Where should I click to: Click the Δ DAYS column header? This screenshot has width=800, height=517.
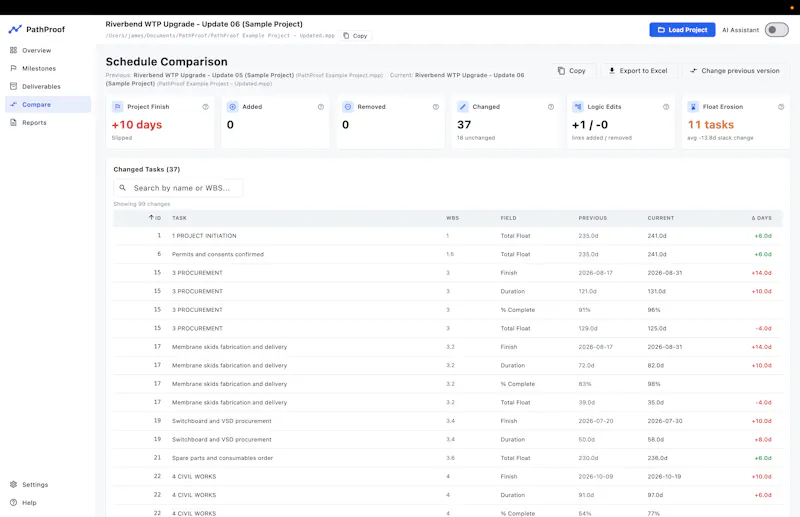click(761, 218)
